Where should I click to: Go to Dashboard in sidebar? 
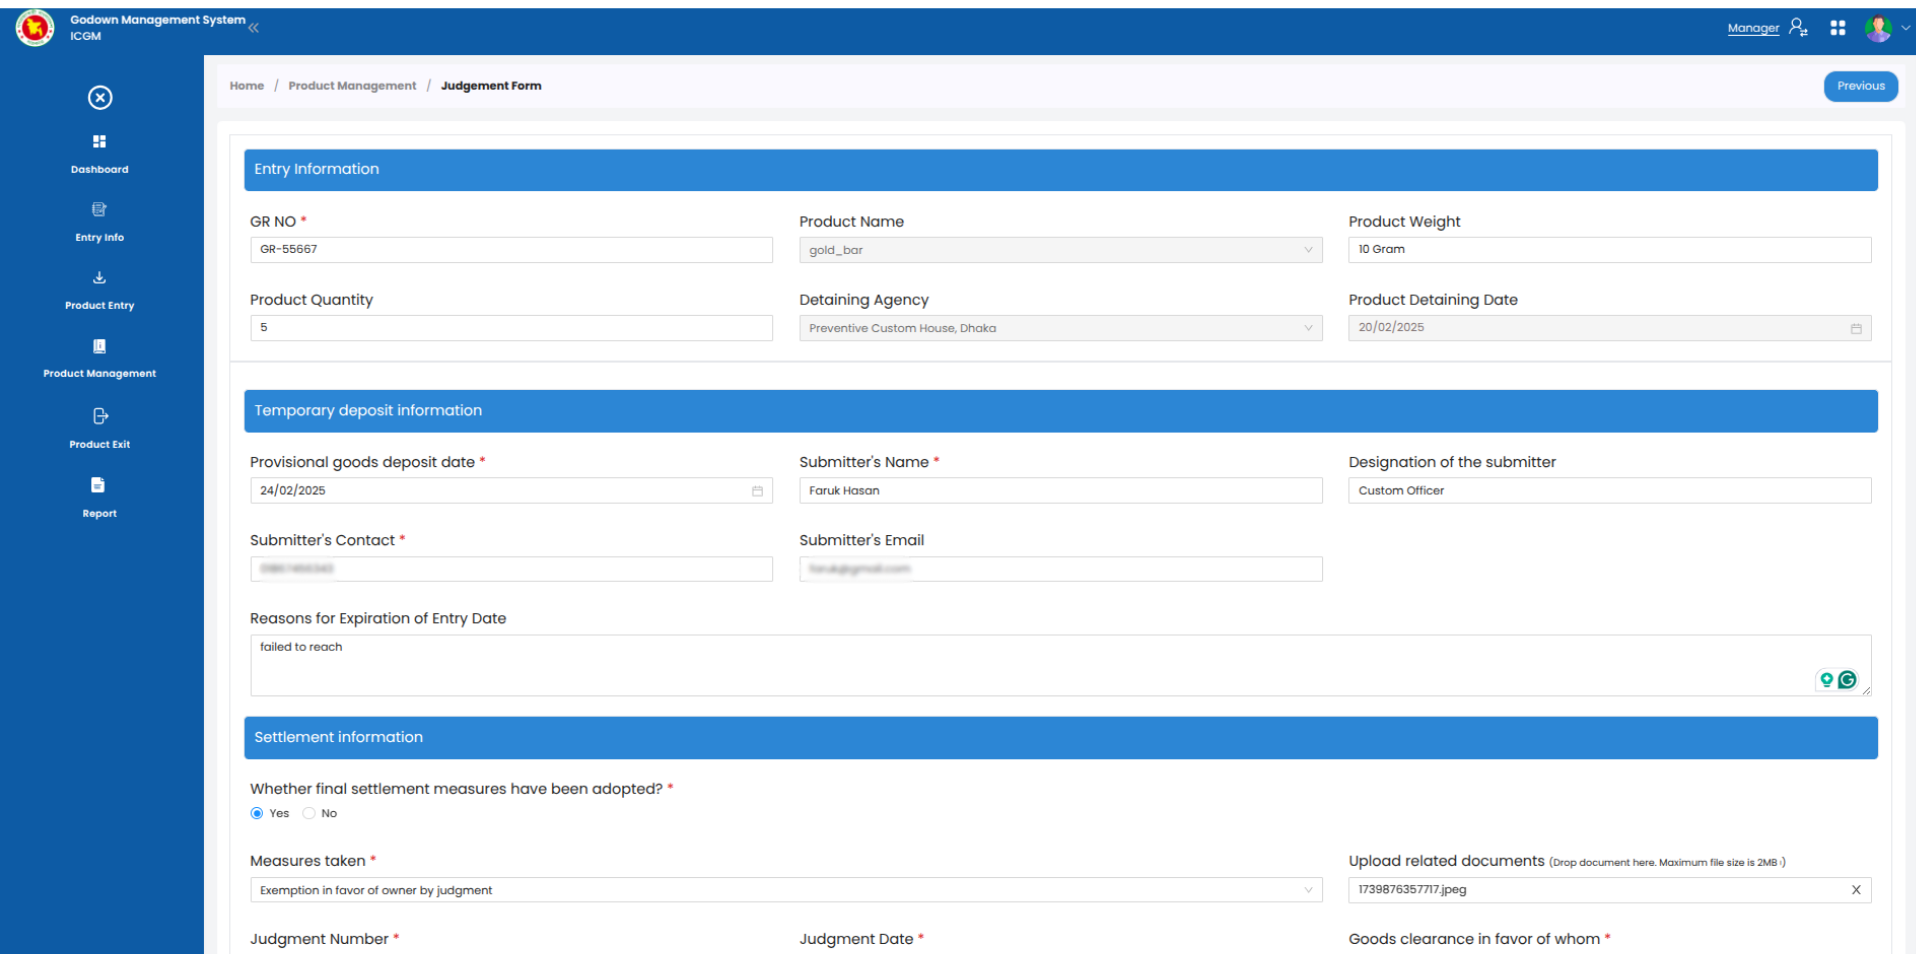(99, 169)
